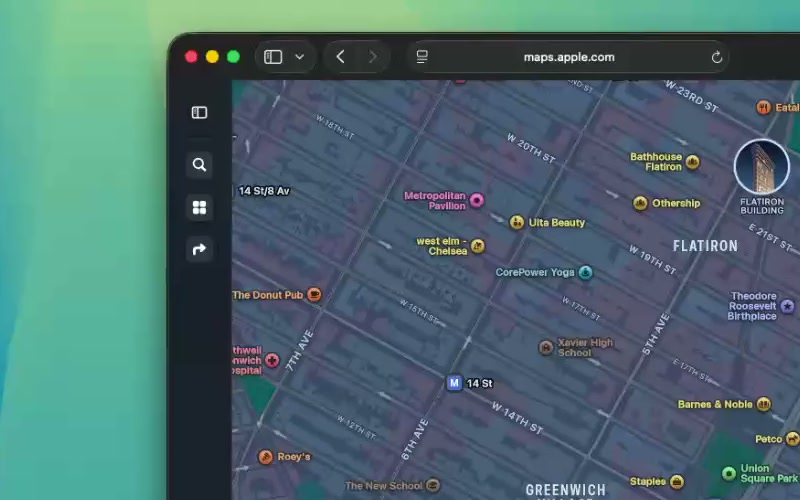Open the page menu icon in address bar
The image size is (800, 500).
[422, 57]
